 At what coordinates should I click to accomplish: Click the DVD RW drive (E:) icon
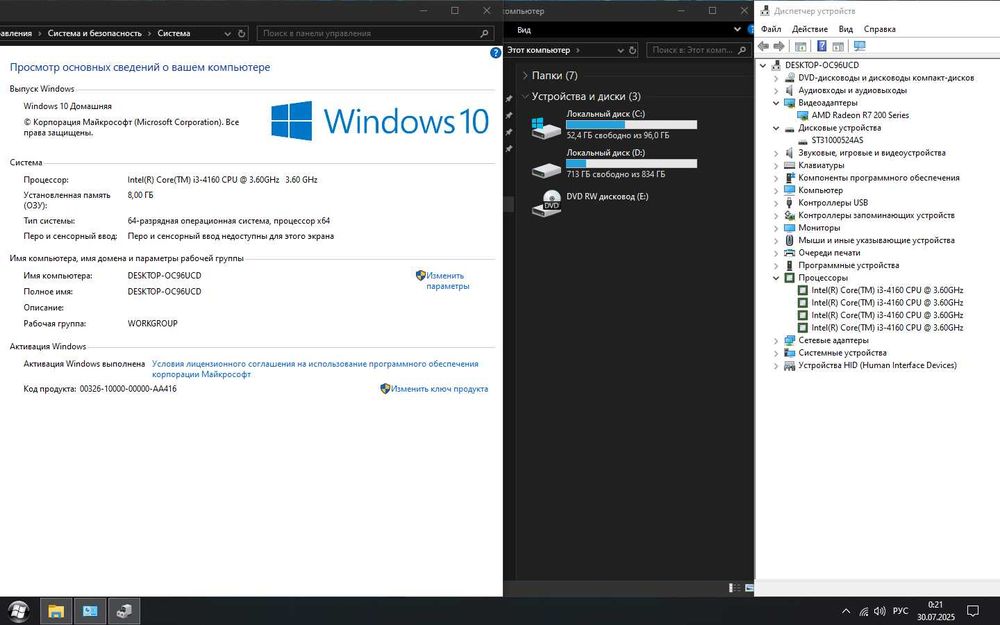(546, 203)
